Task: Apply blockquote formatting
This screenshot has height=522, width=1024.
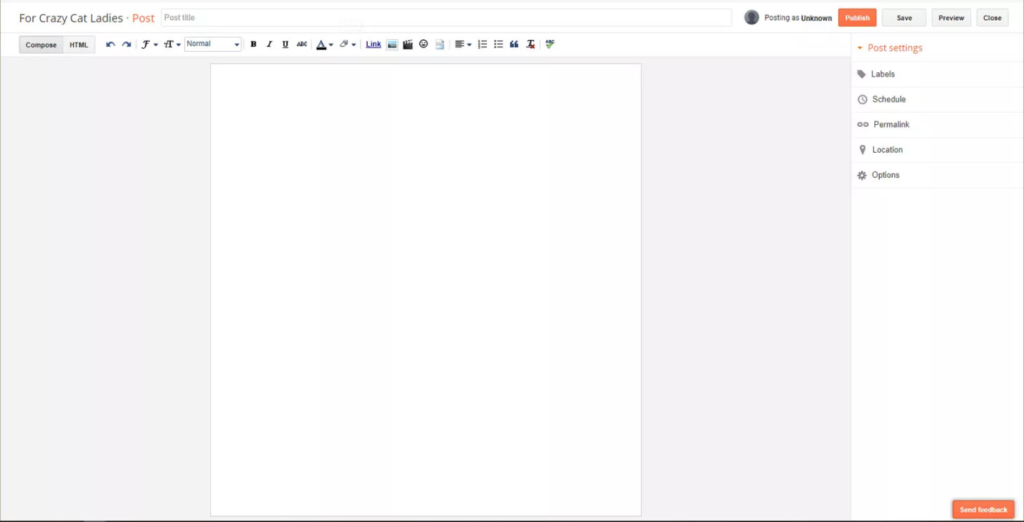Action: (x=514, y=44)
